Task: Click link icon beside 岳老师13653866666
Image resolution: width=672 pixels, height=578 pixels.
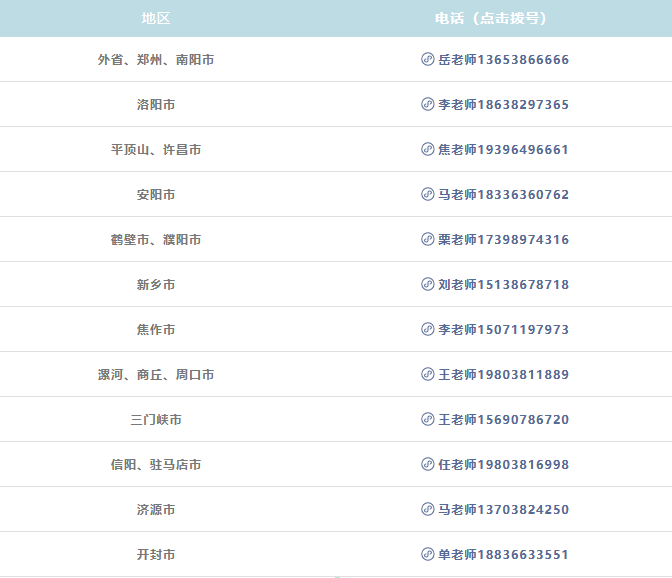Action: (427, 59)
